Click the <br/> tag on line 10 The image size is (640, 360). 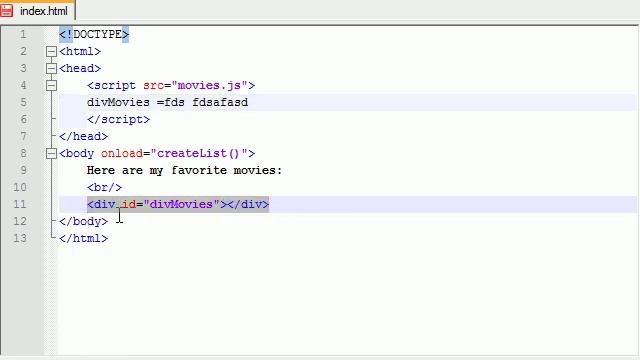[x=104, y=187]
